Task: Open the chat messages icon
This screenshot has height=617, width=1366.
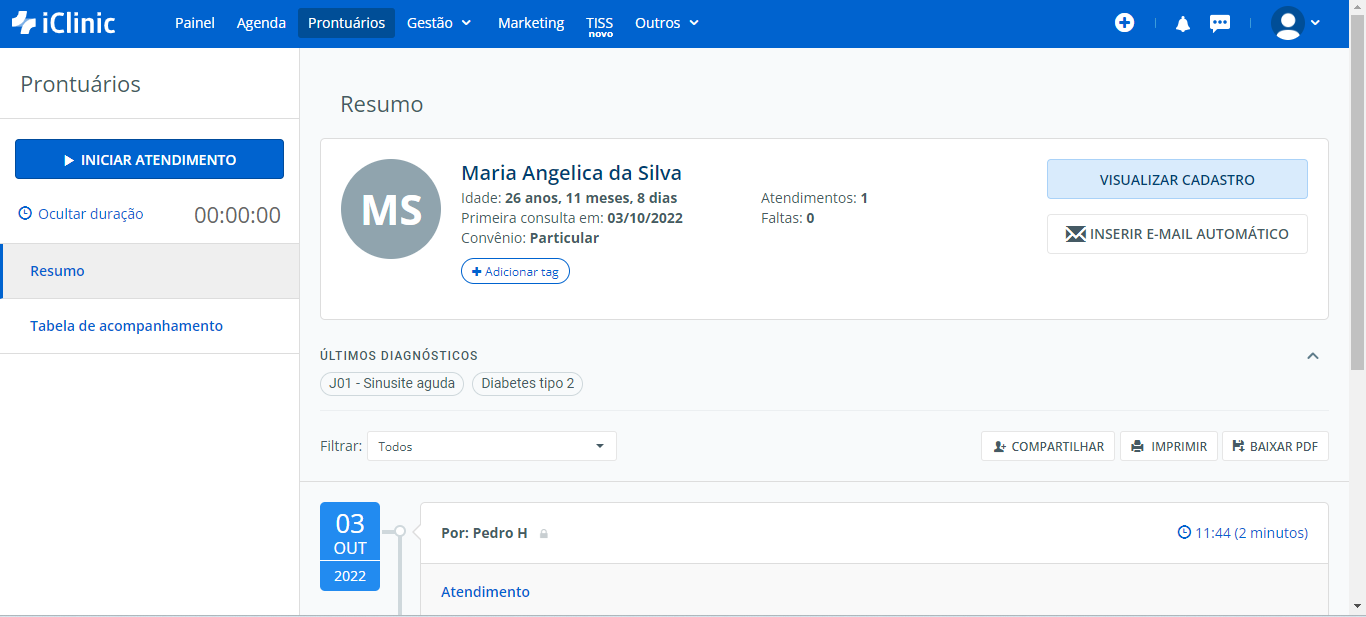Action: [x=1220, y=24]
